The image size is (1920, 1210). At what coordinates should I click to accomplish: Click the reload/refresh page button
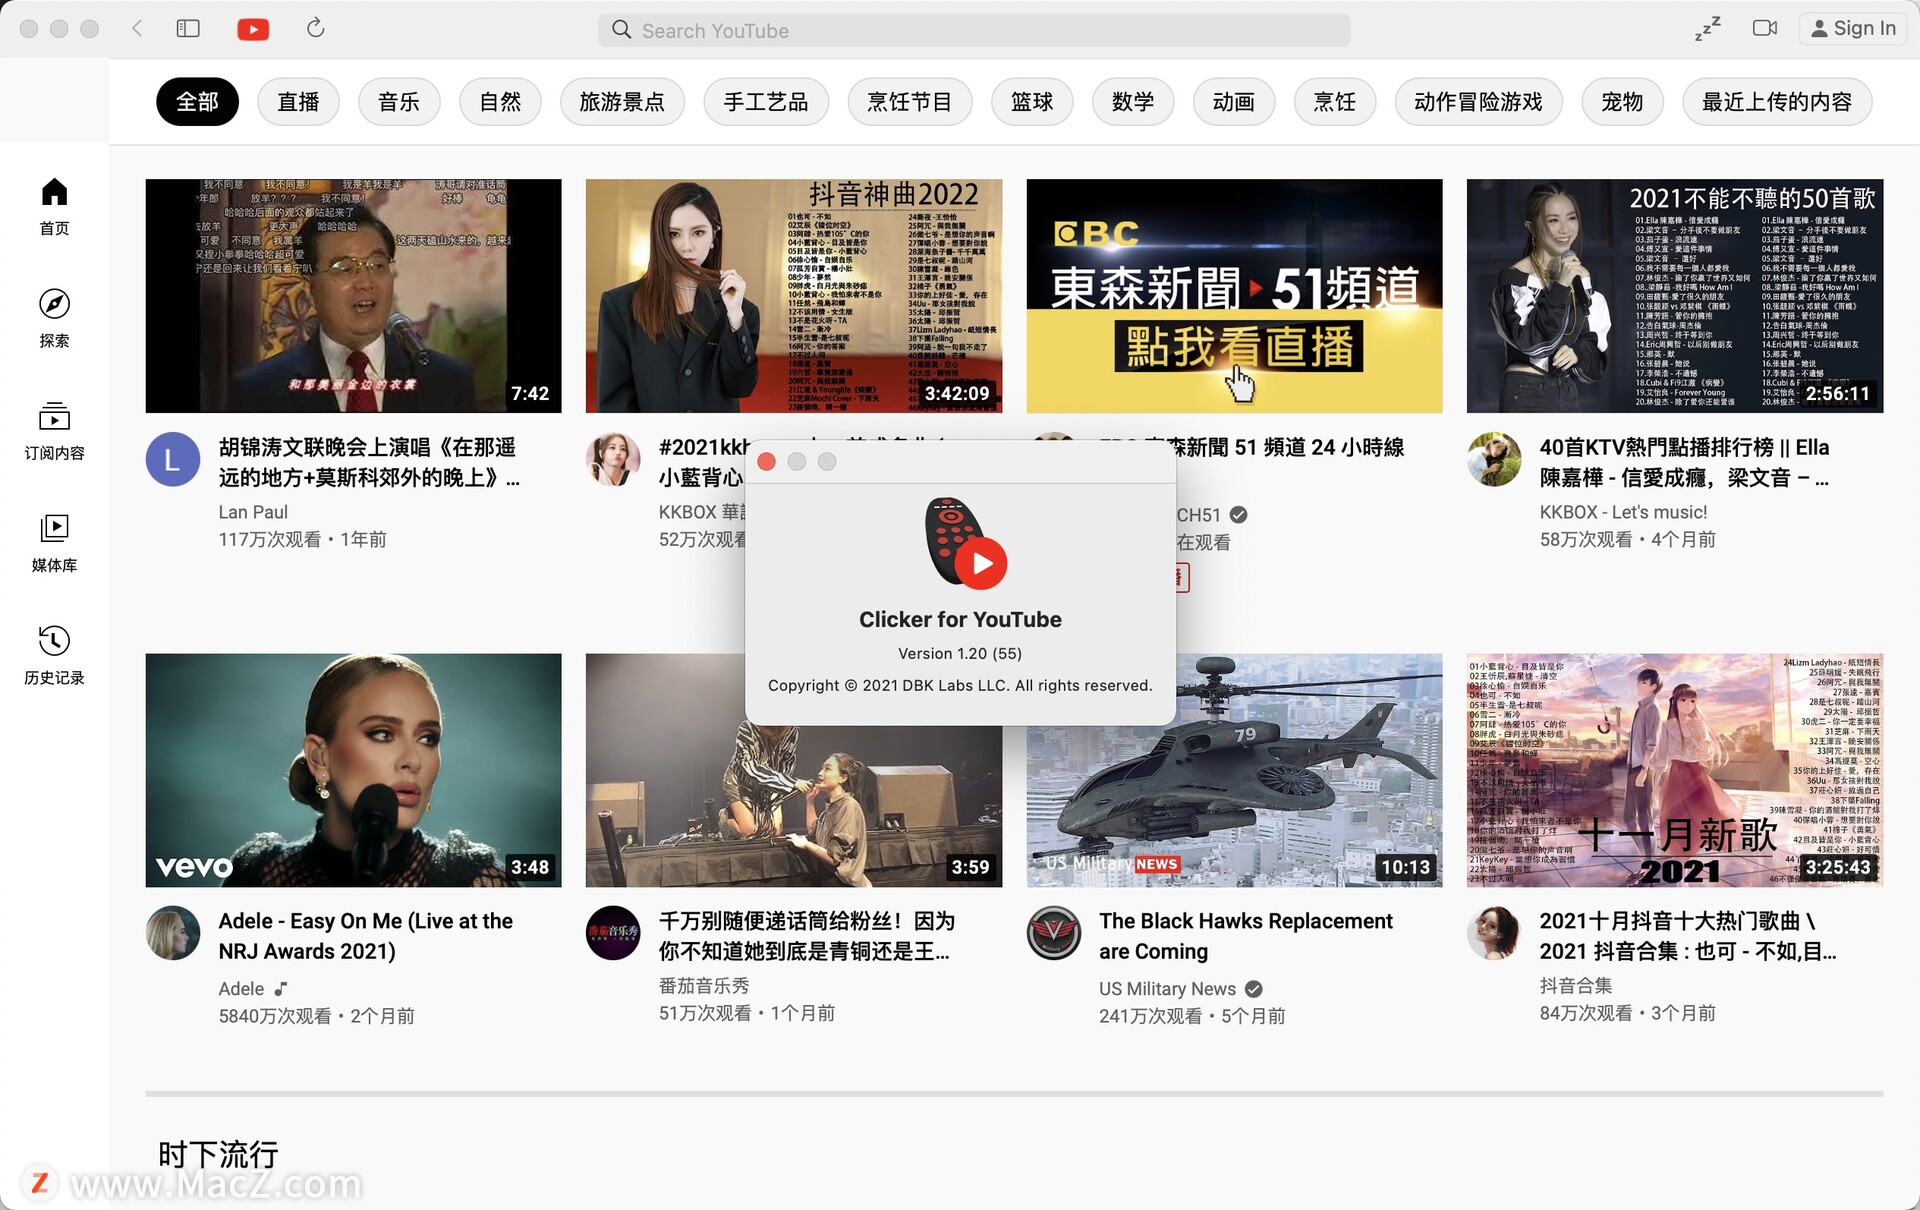(315, 26)
